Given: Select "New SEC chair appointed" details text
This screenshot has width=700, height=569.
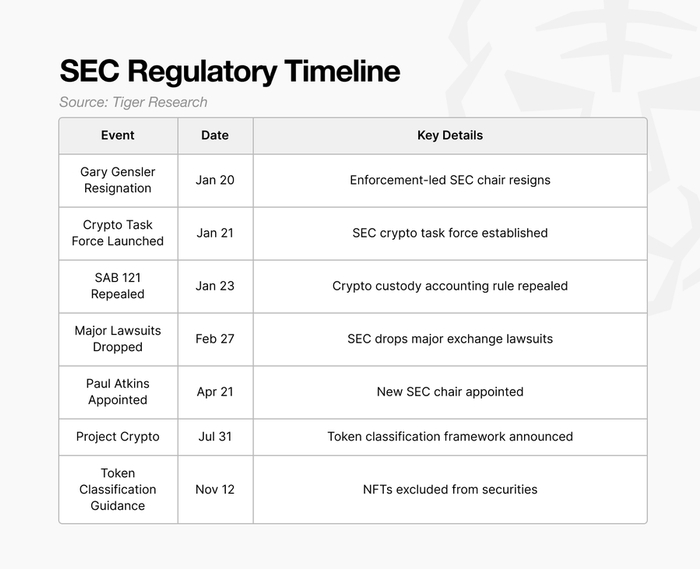Looking at the screenshot, I should [x=450, y=392].
